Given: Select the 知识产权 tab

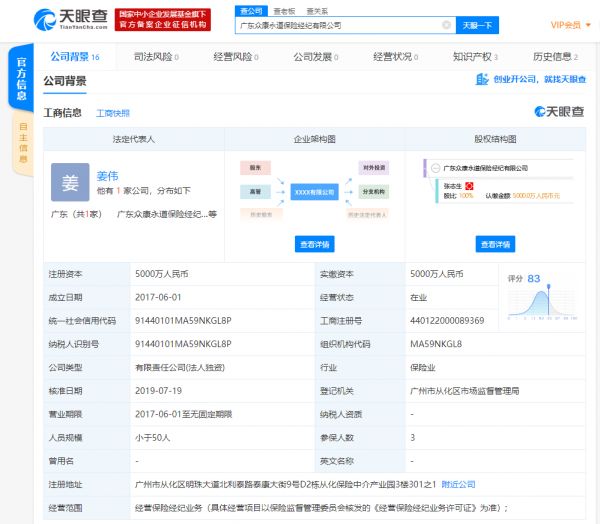Looking at the screenshot, I should point(470,58).
